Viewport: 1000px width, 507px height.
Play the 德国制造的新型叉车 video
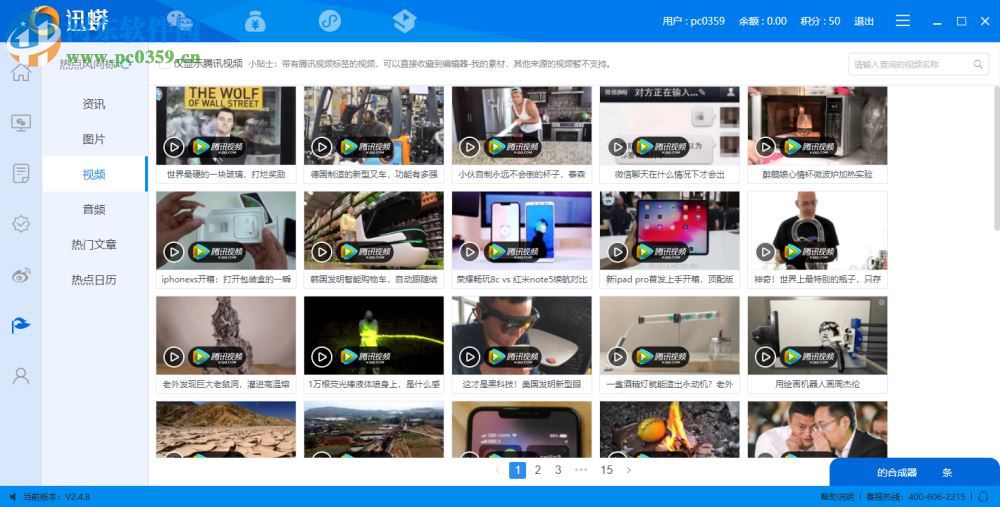click(x=321, y=147)
